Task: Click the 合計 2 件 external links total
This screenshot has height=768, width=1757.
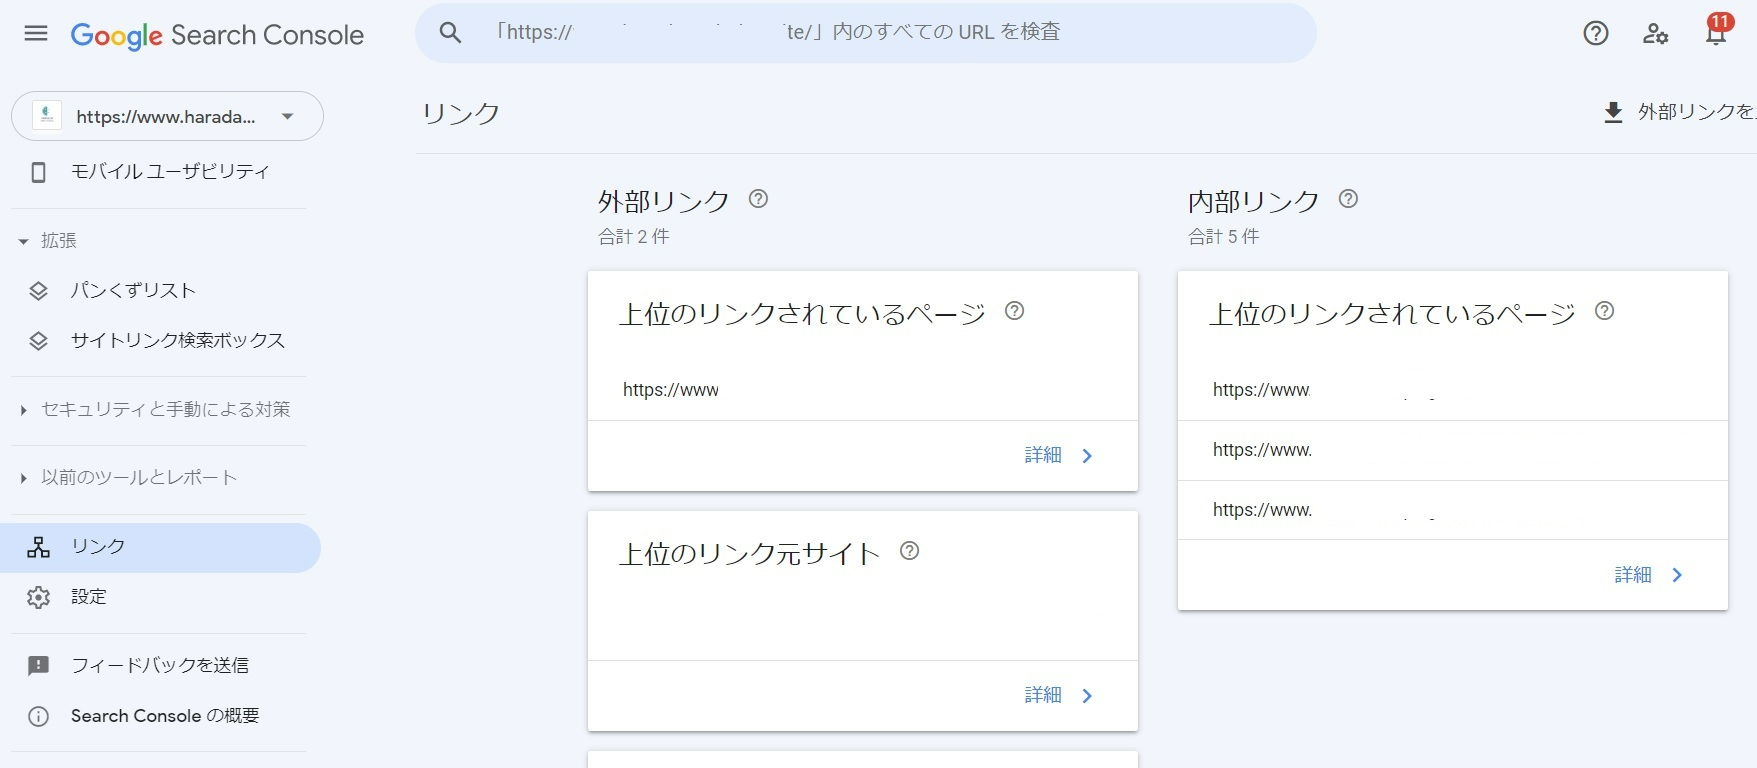Action: pyautogui.click(x=634, y=237)
